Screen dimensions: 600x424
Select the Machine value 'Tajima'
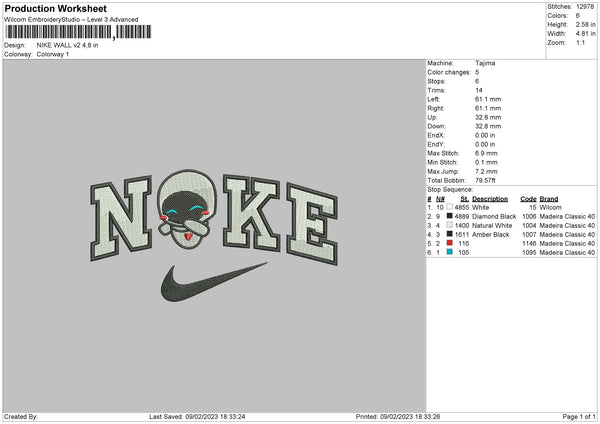tap(485, 63)
